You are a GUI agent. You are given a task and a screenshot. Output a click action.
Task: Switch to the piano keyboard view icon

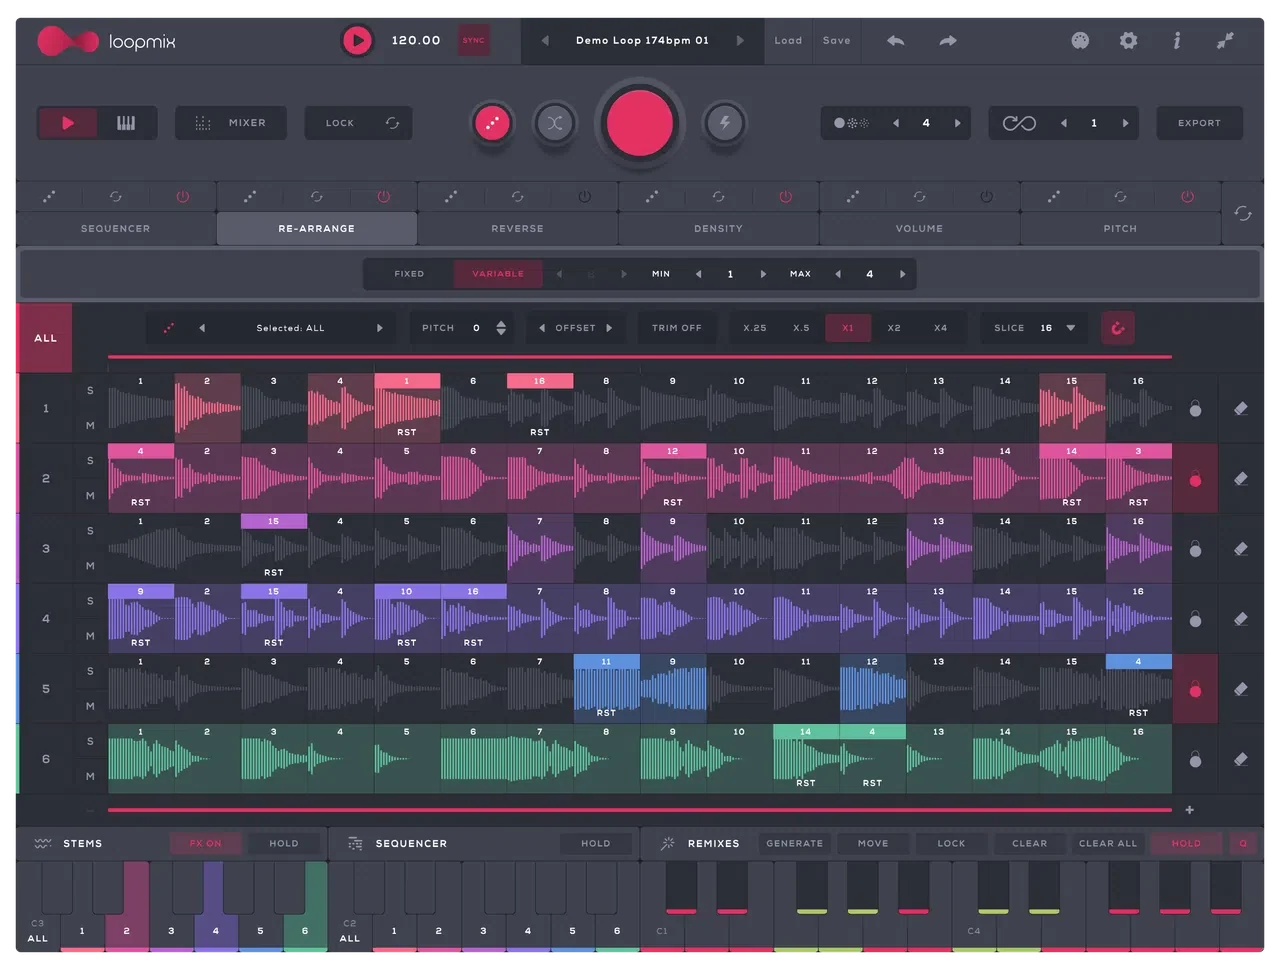[126, 123]
